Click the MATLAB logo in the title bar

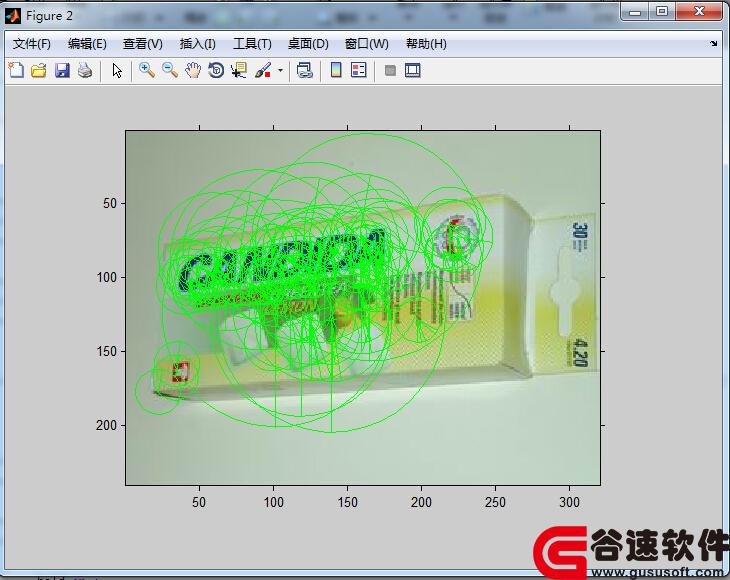tap(13, 16)
